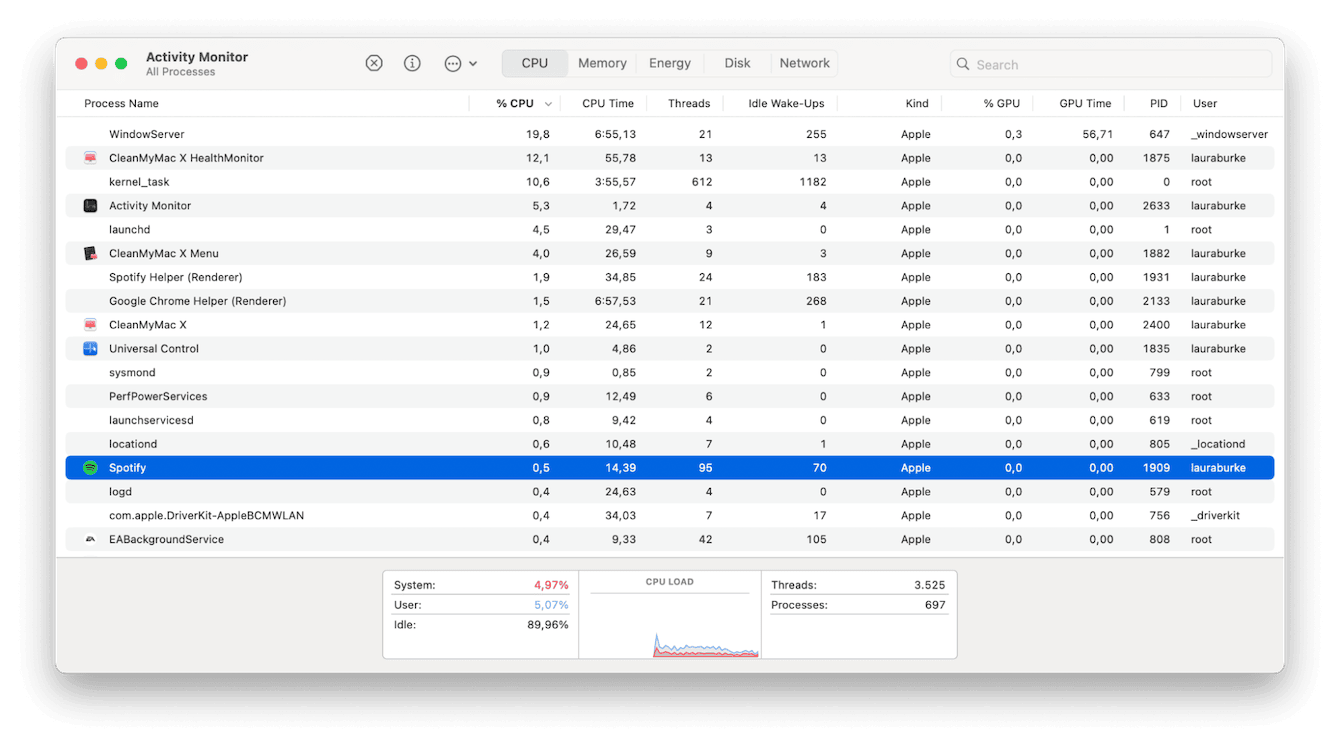The height and width of the screenshot is (747, 1340).
Task: Sort by the PID column header
Action: click(1158, 104)
